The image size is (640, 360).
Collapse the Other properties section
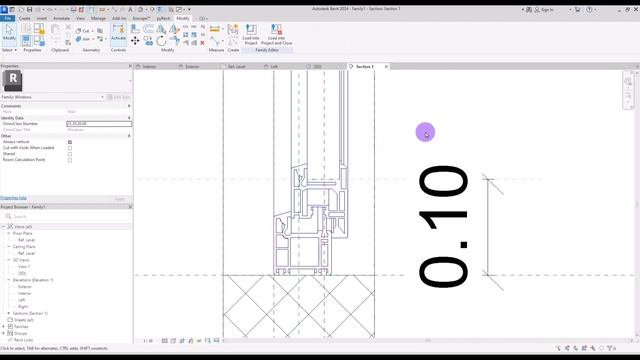point(129,136)
